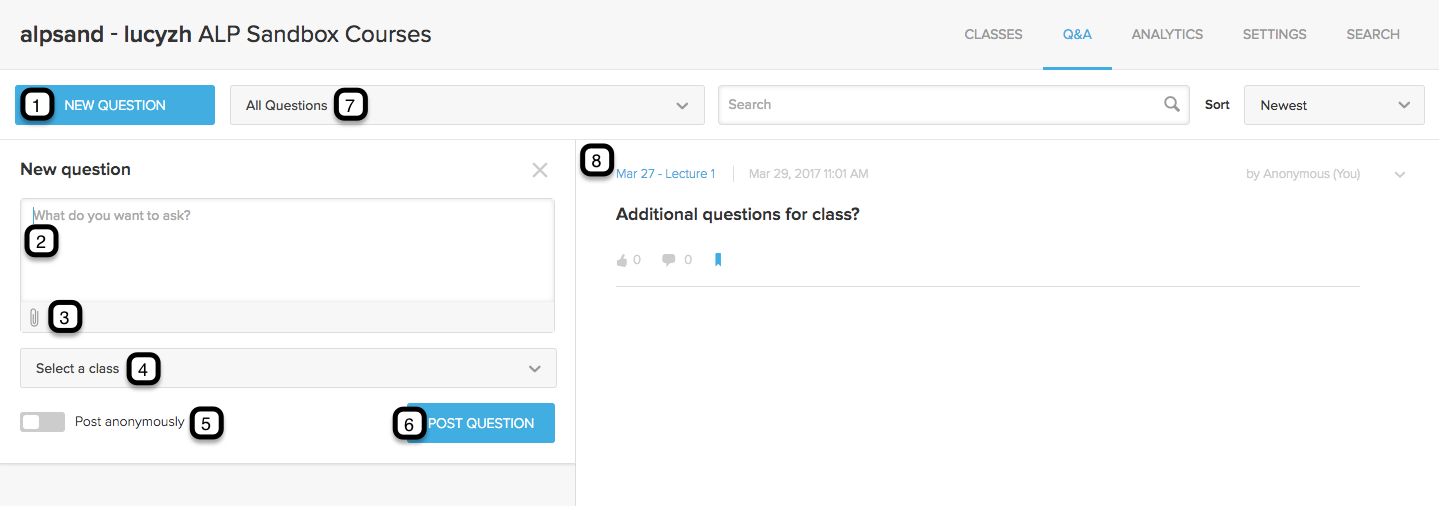Open the Mar 27 - Lecture 1 link
Screen dimensions: 1439x506
[665, 174]
